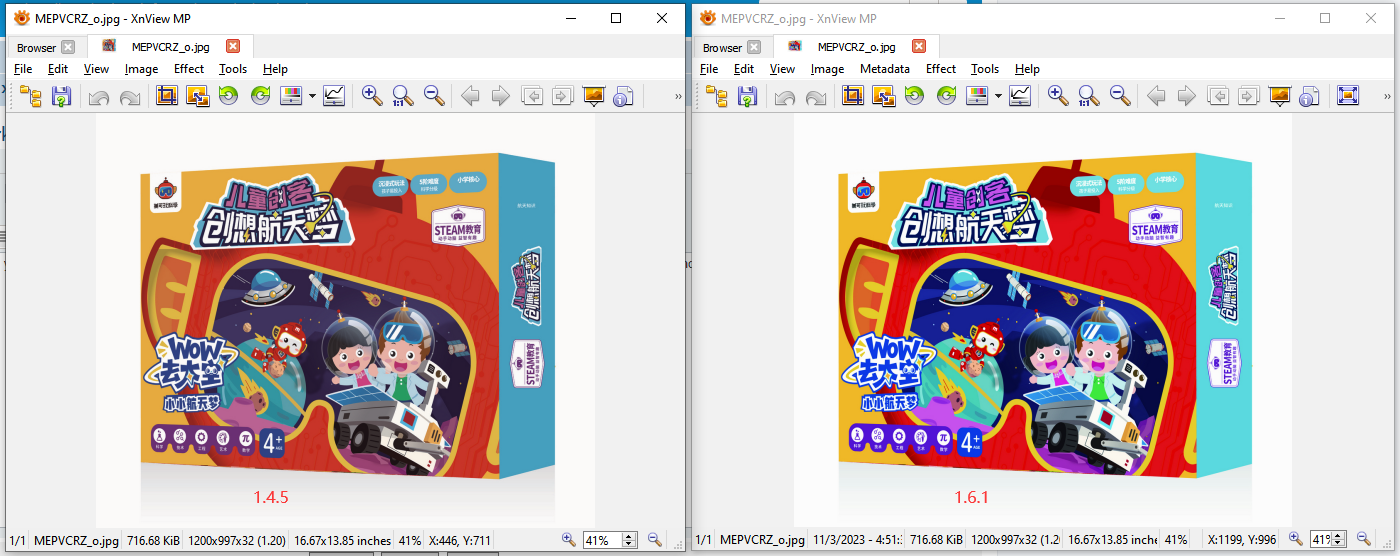Open the Levels curve tool in right window
The image size is (1400, 556).
coord(1020,96)
